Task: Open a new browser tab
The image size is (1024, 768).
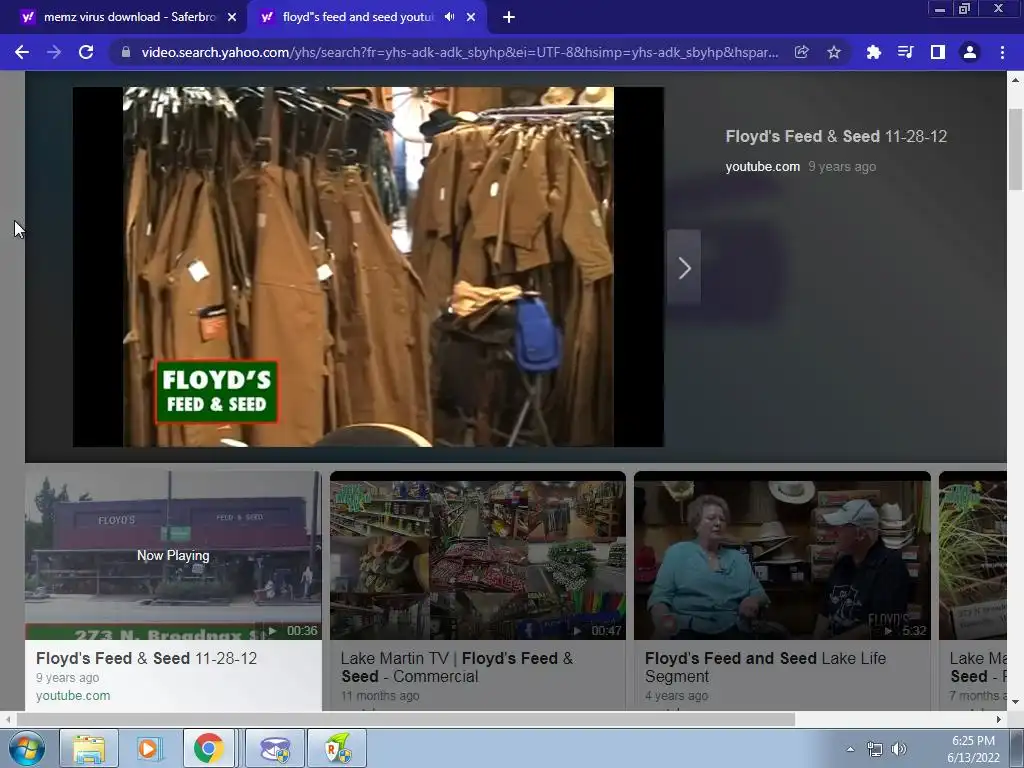Action: [509, 18]
